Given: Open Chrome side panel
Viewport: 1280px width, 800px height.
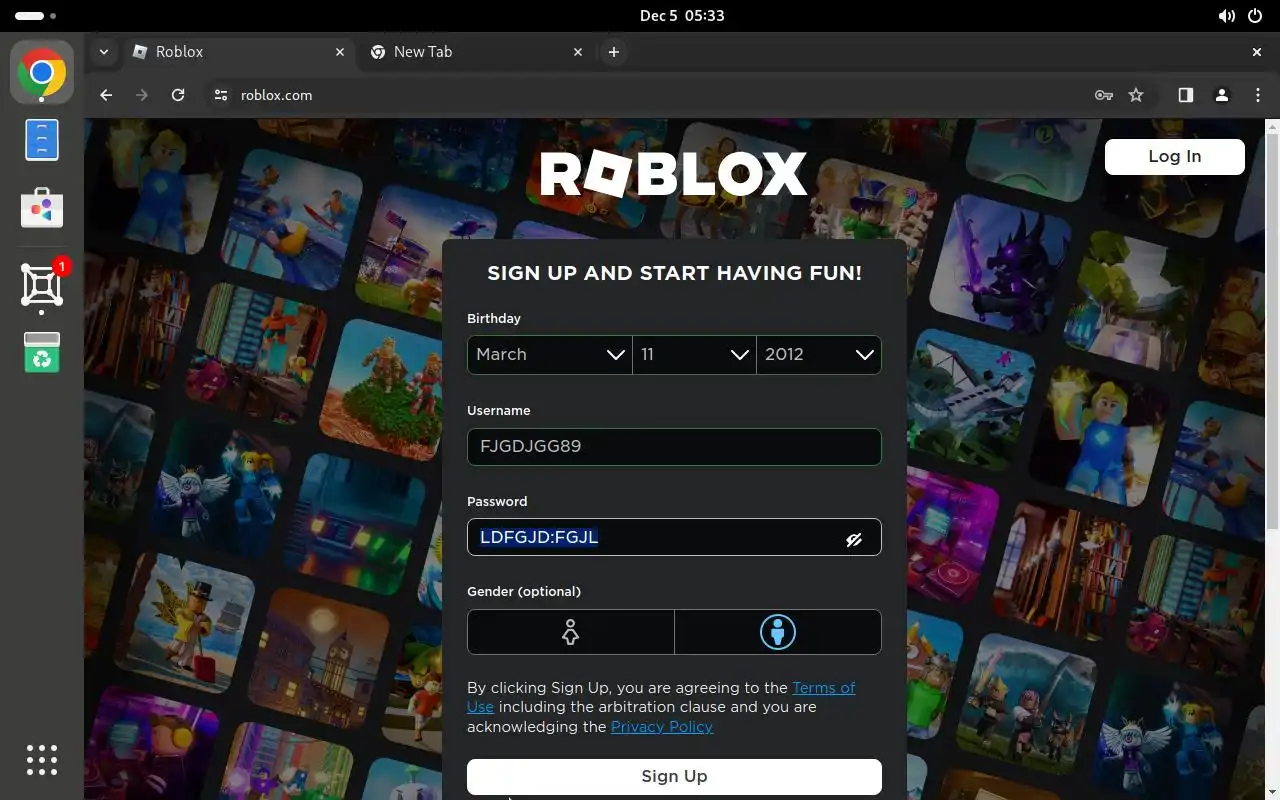Looking at the screenshot, I should tap(1185, 95).
